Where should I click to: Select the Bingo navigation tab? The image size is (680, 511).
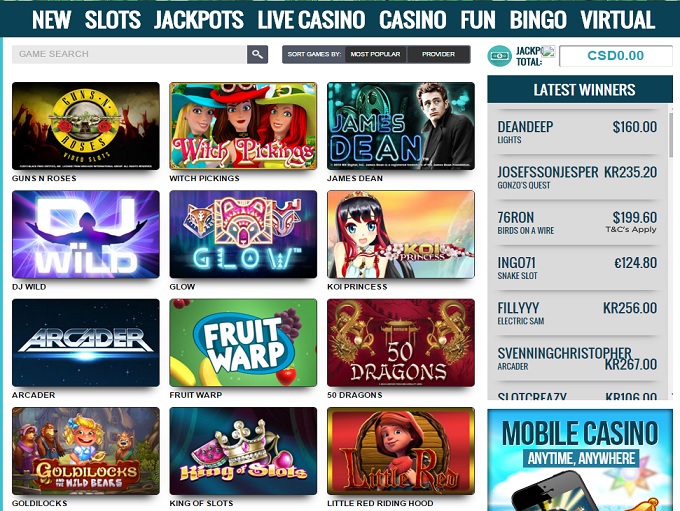pyautogui.click(x=538, y=20)
